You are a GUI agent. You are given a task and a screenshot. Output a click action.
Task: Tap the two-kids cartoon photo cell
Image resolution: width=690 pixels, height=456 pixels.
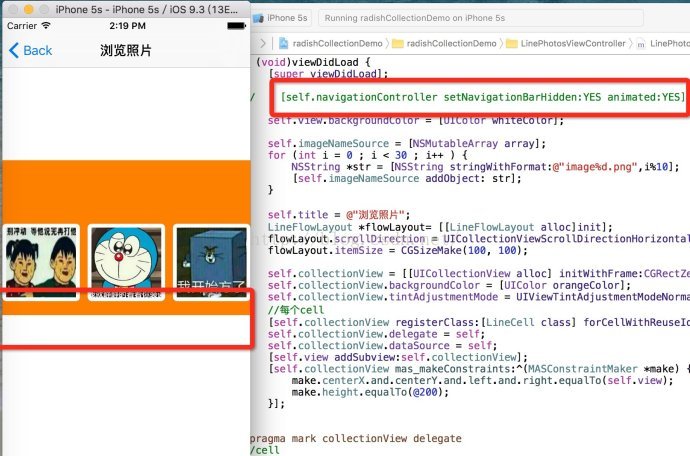click(41, 262)
